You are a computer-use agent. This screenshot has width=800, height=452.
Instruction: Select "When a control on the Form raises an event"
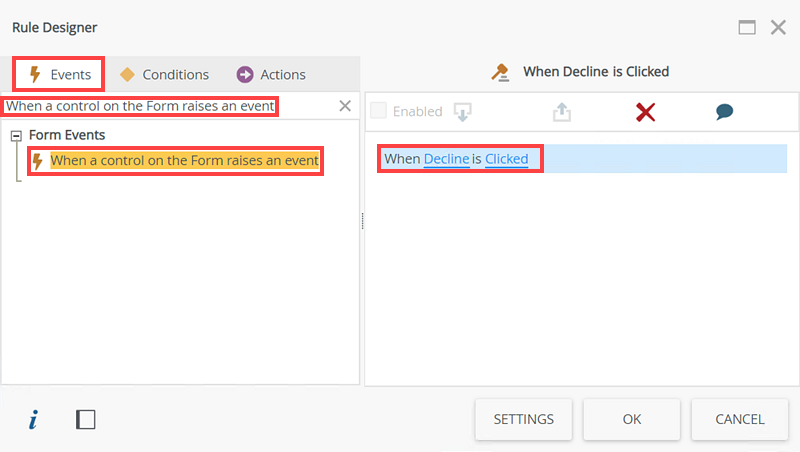point(184,160)
